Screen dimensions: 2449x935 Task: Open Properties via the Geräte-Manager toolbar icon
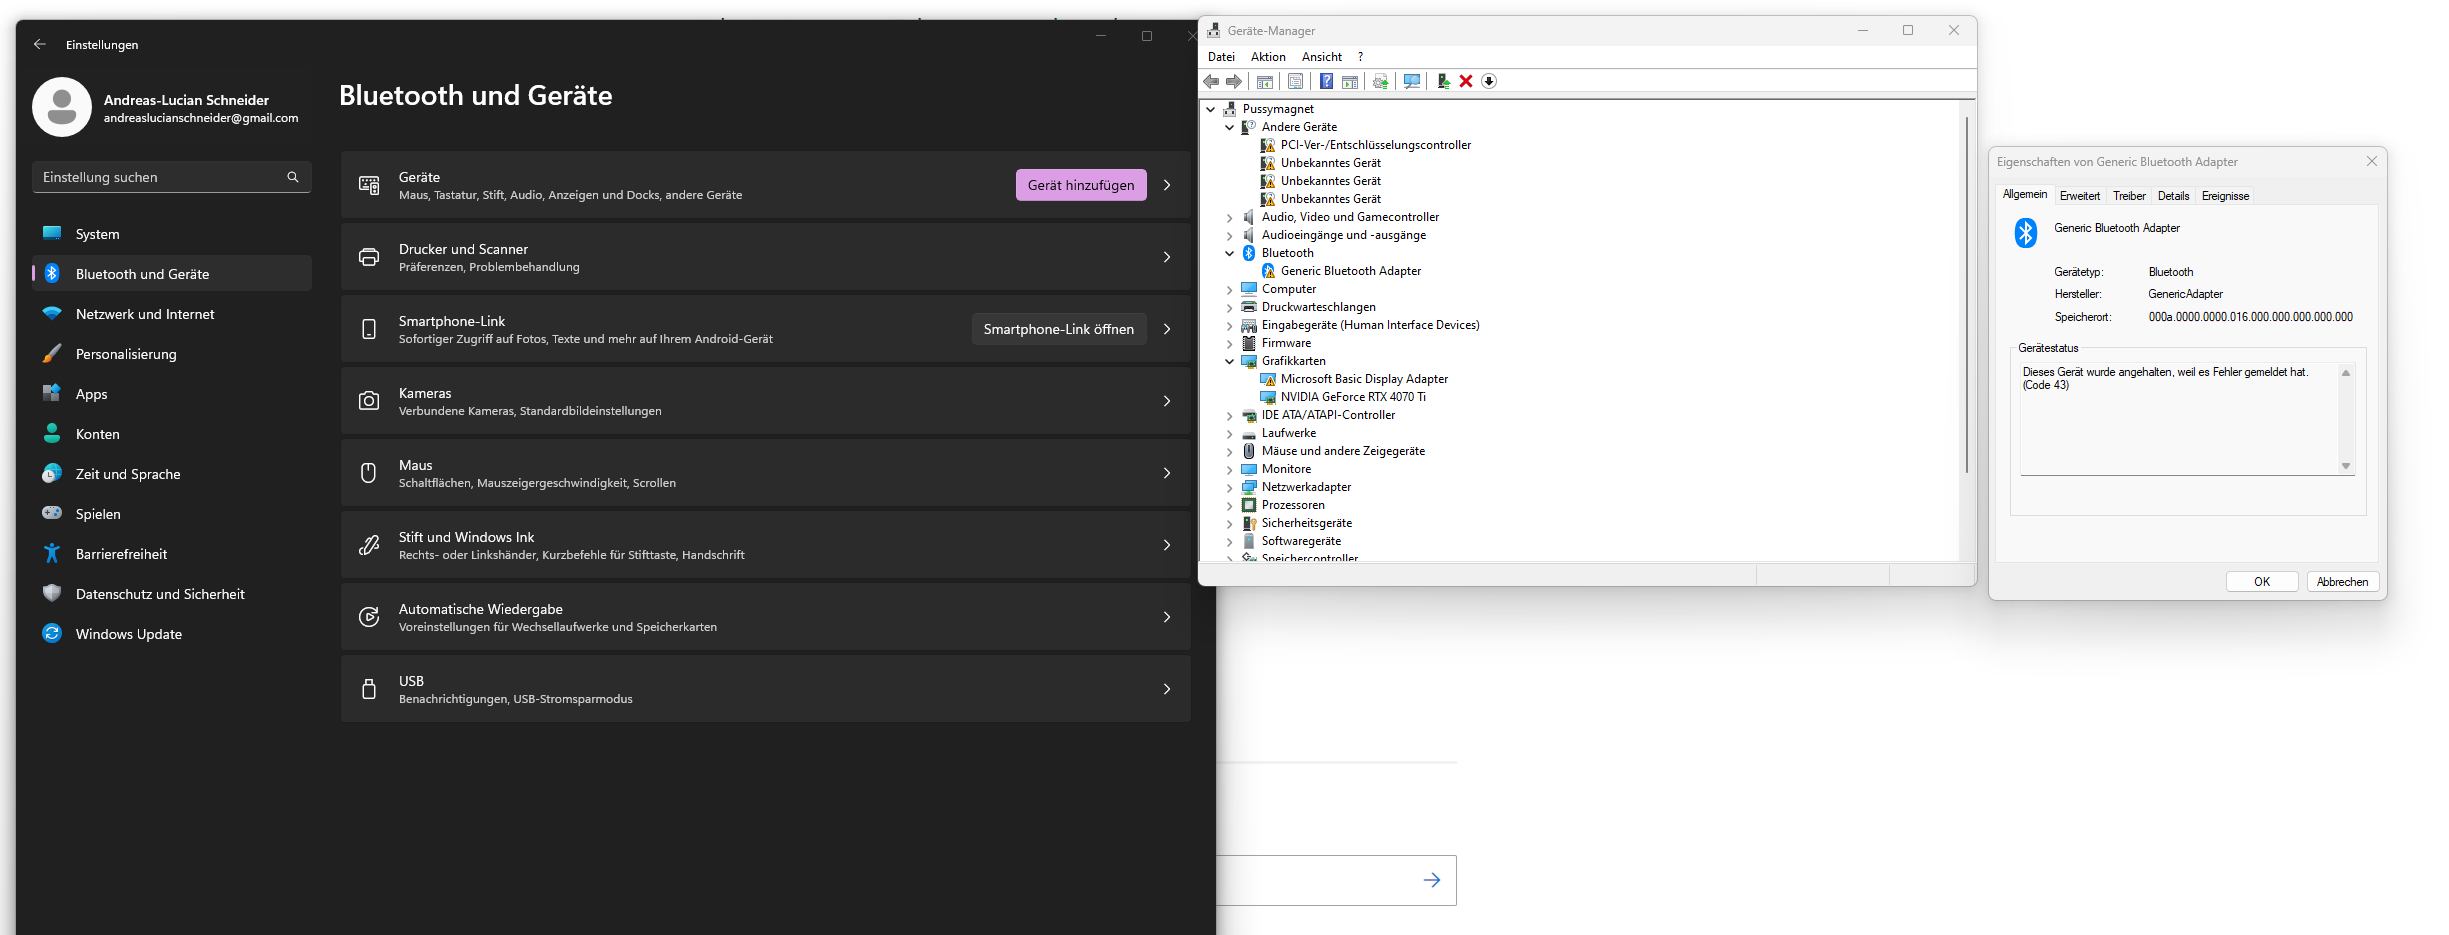pos(1296,81)
